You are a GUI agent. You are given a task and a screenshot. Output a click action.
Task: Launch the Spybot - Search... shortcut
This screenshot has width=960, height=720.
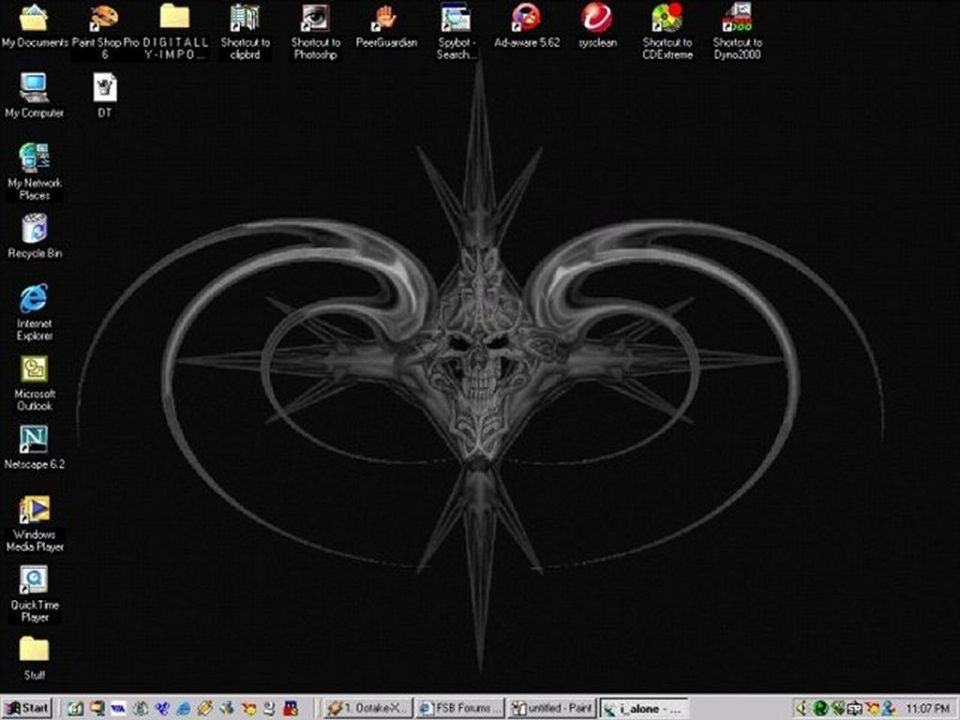pyautogui.click(x=456, y=31)
